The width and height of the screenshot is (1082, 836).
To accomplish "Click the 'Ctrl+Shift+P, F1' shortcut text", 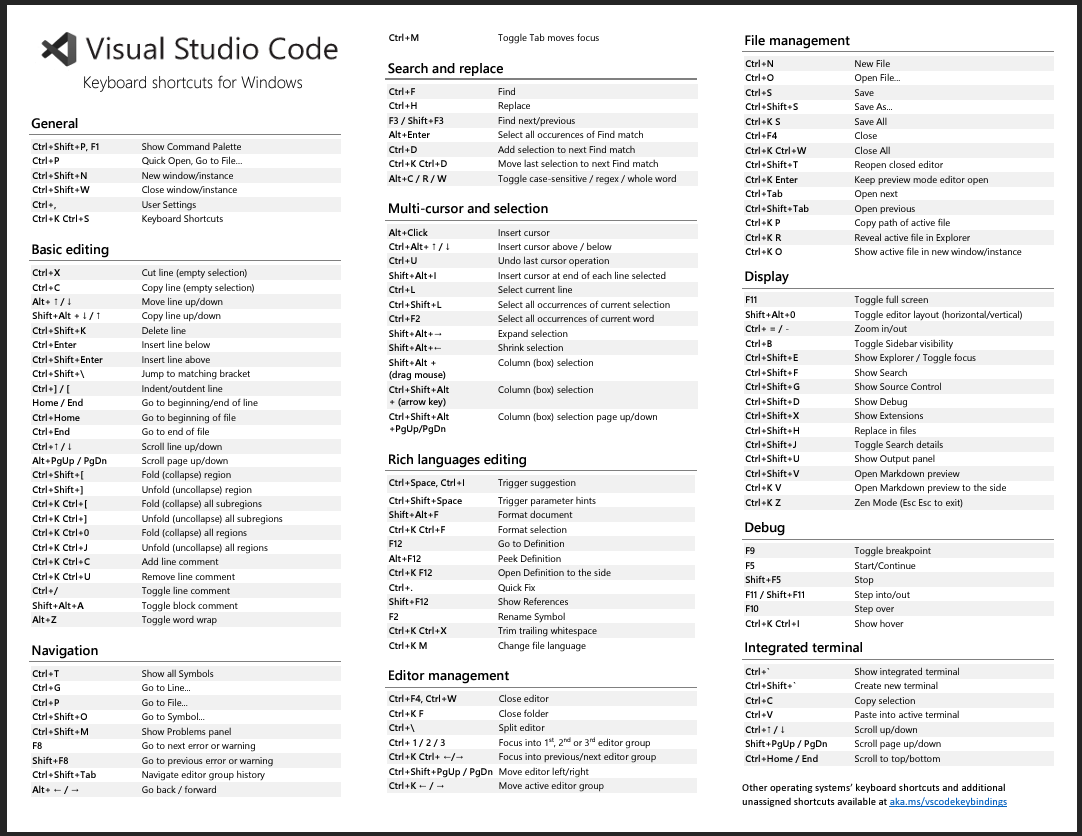I will tap(66, 147).
